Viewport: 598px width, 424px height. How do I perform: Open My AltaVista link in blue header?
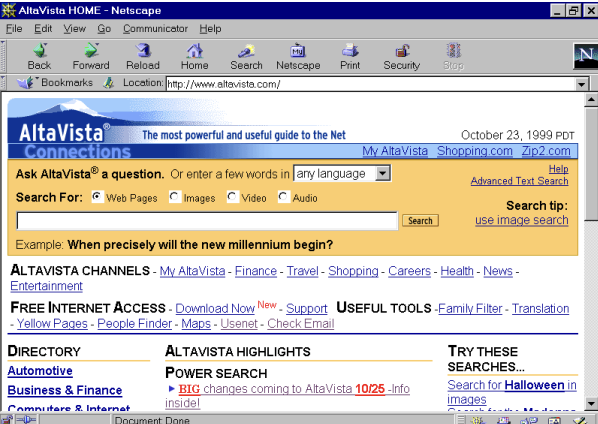click(x=395, y=151)
